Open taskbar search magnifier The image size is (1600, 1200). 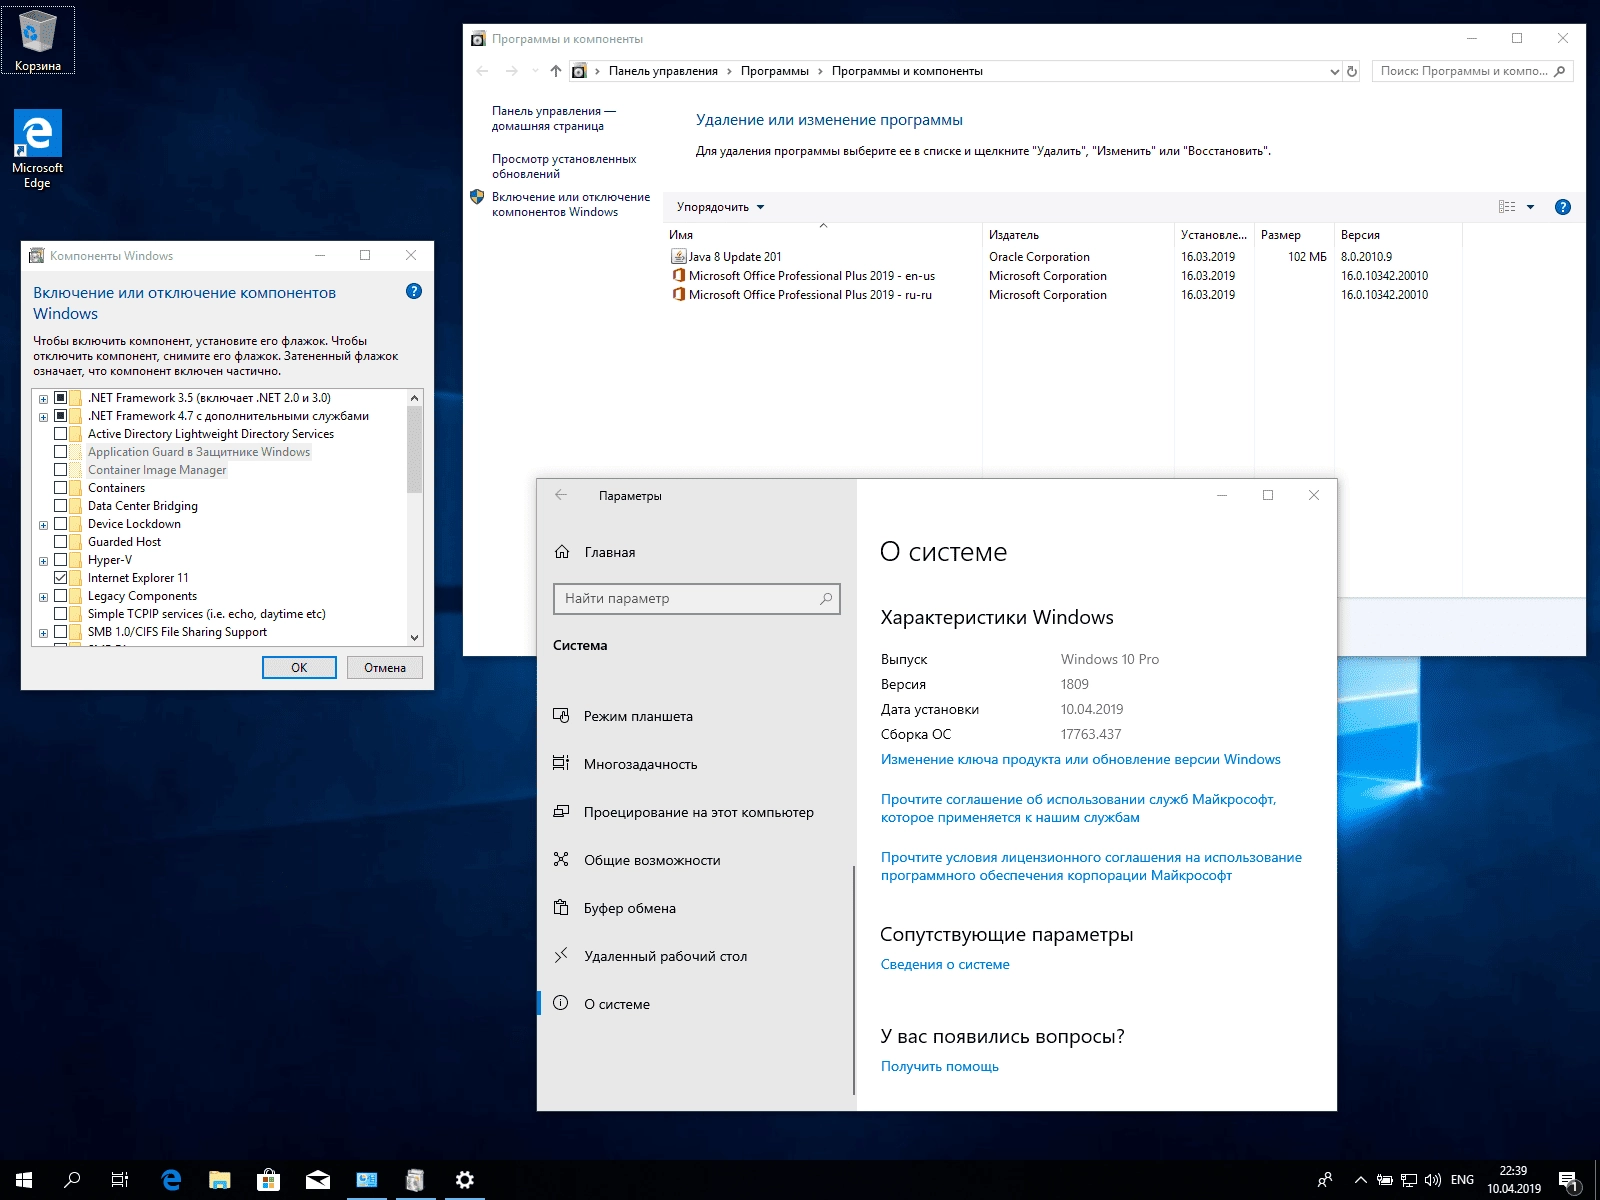click(72, 1180)
